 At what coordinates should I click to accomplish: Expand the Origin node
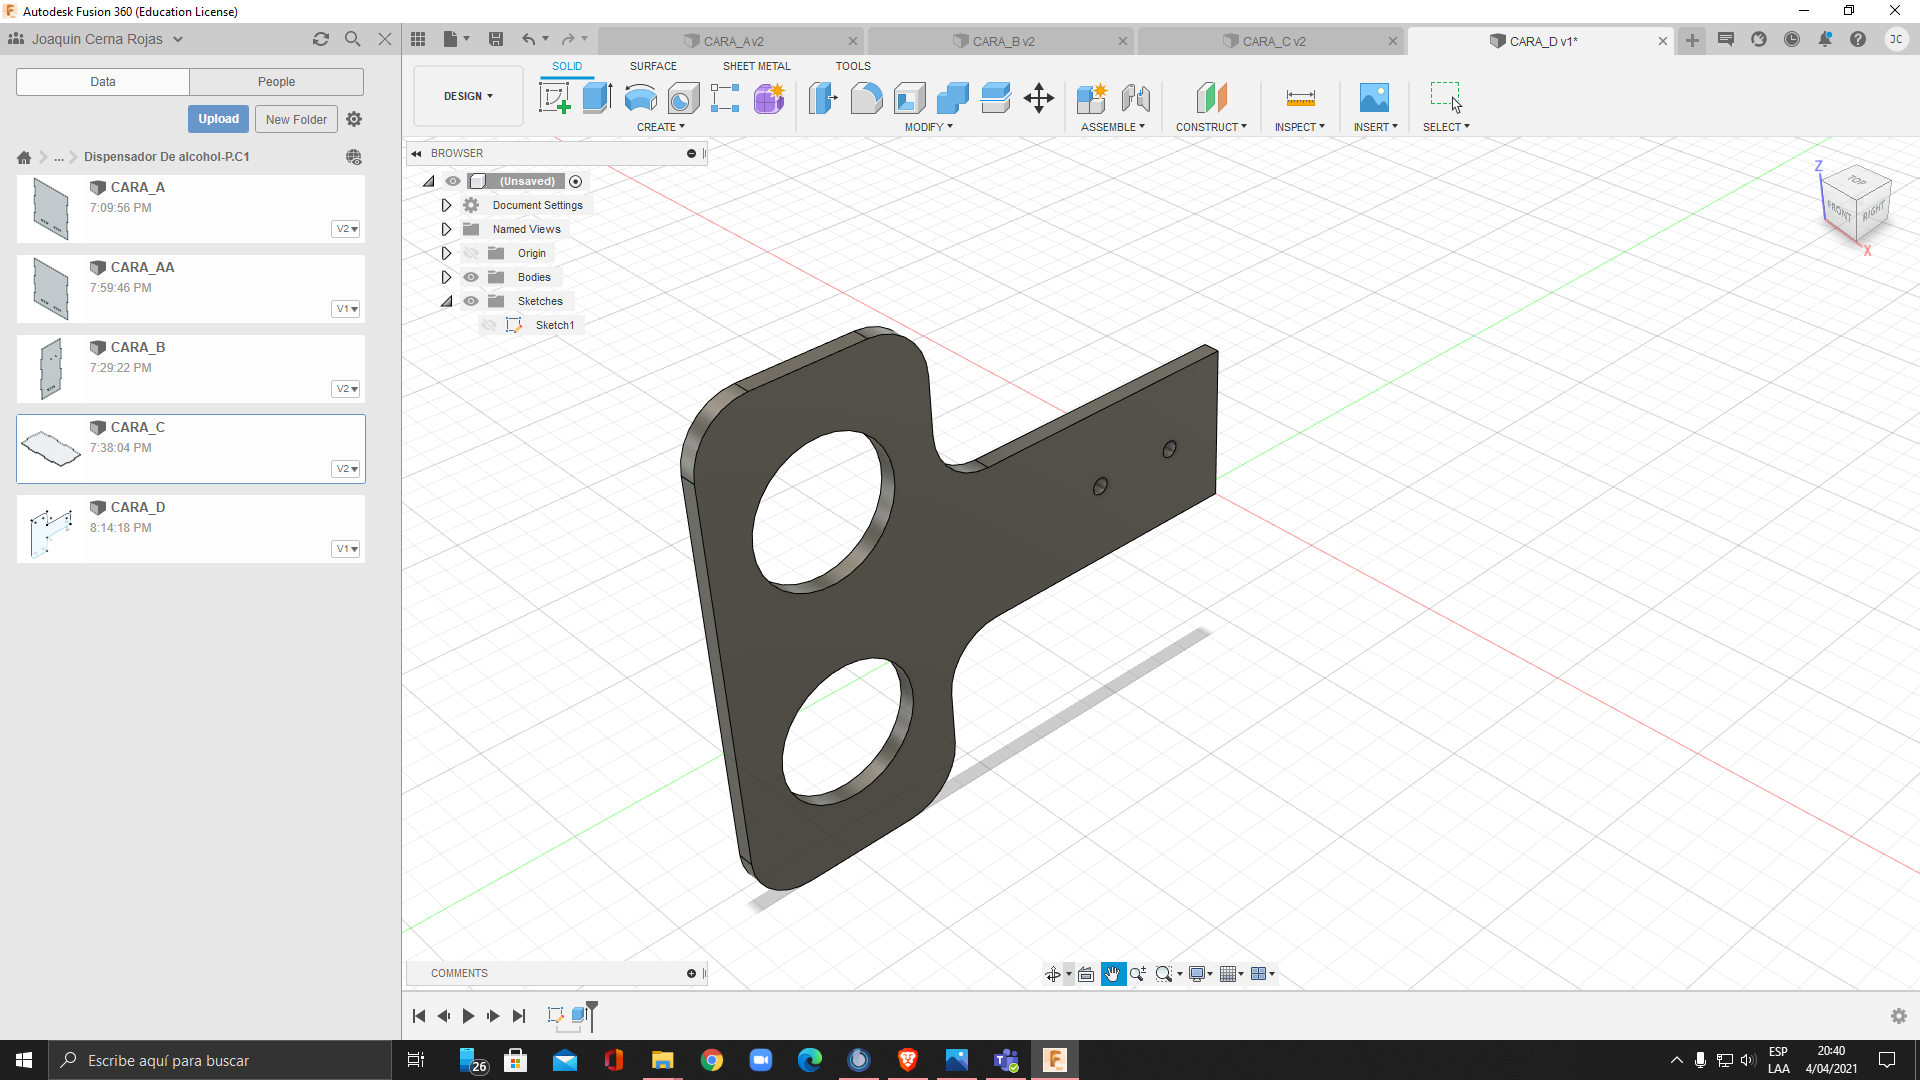(447, 253)
